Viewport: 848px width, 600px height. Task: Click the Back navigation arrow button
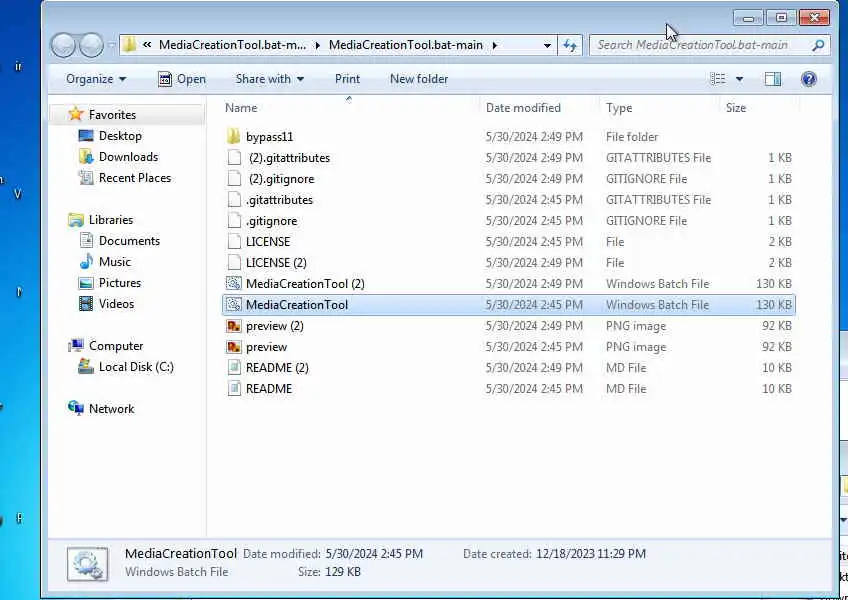(63, 45)
